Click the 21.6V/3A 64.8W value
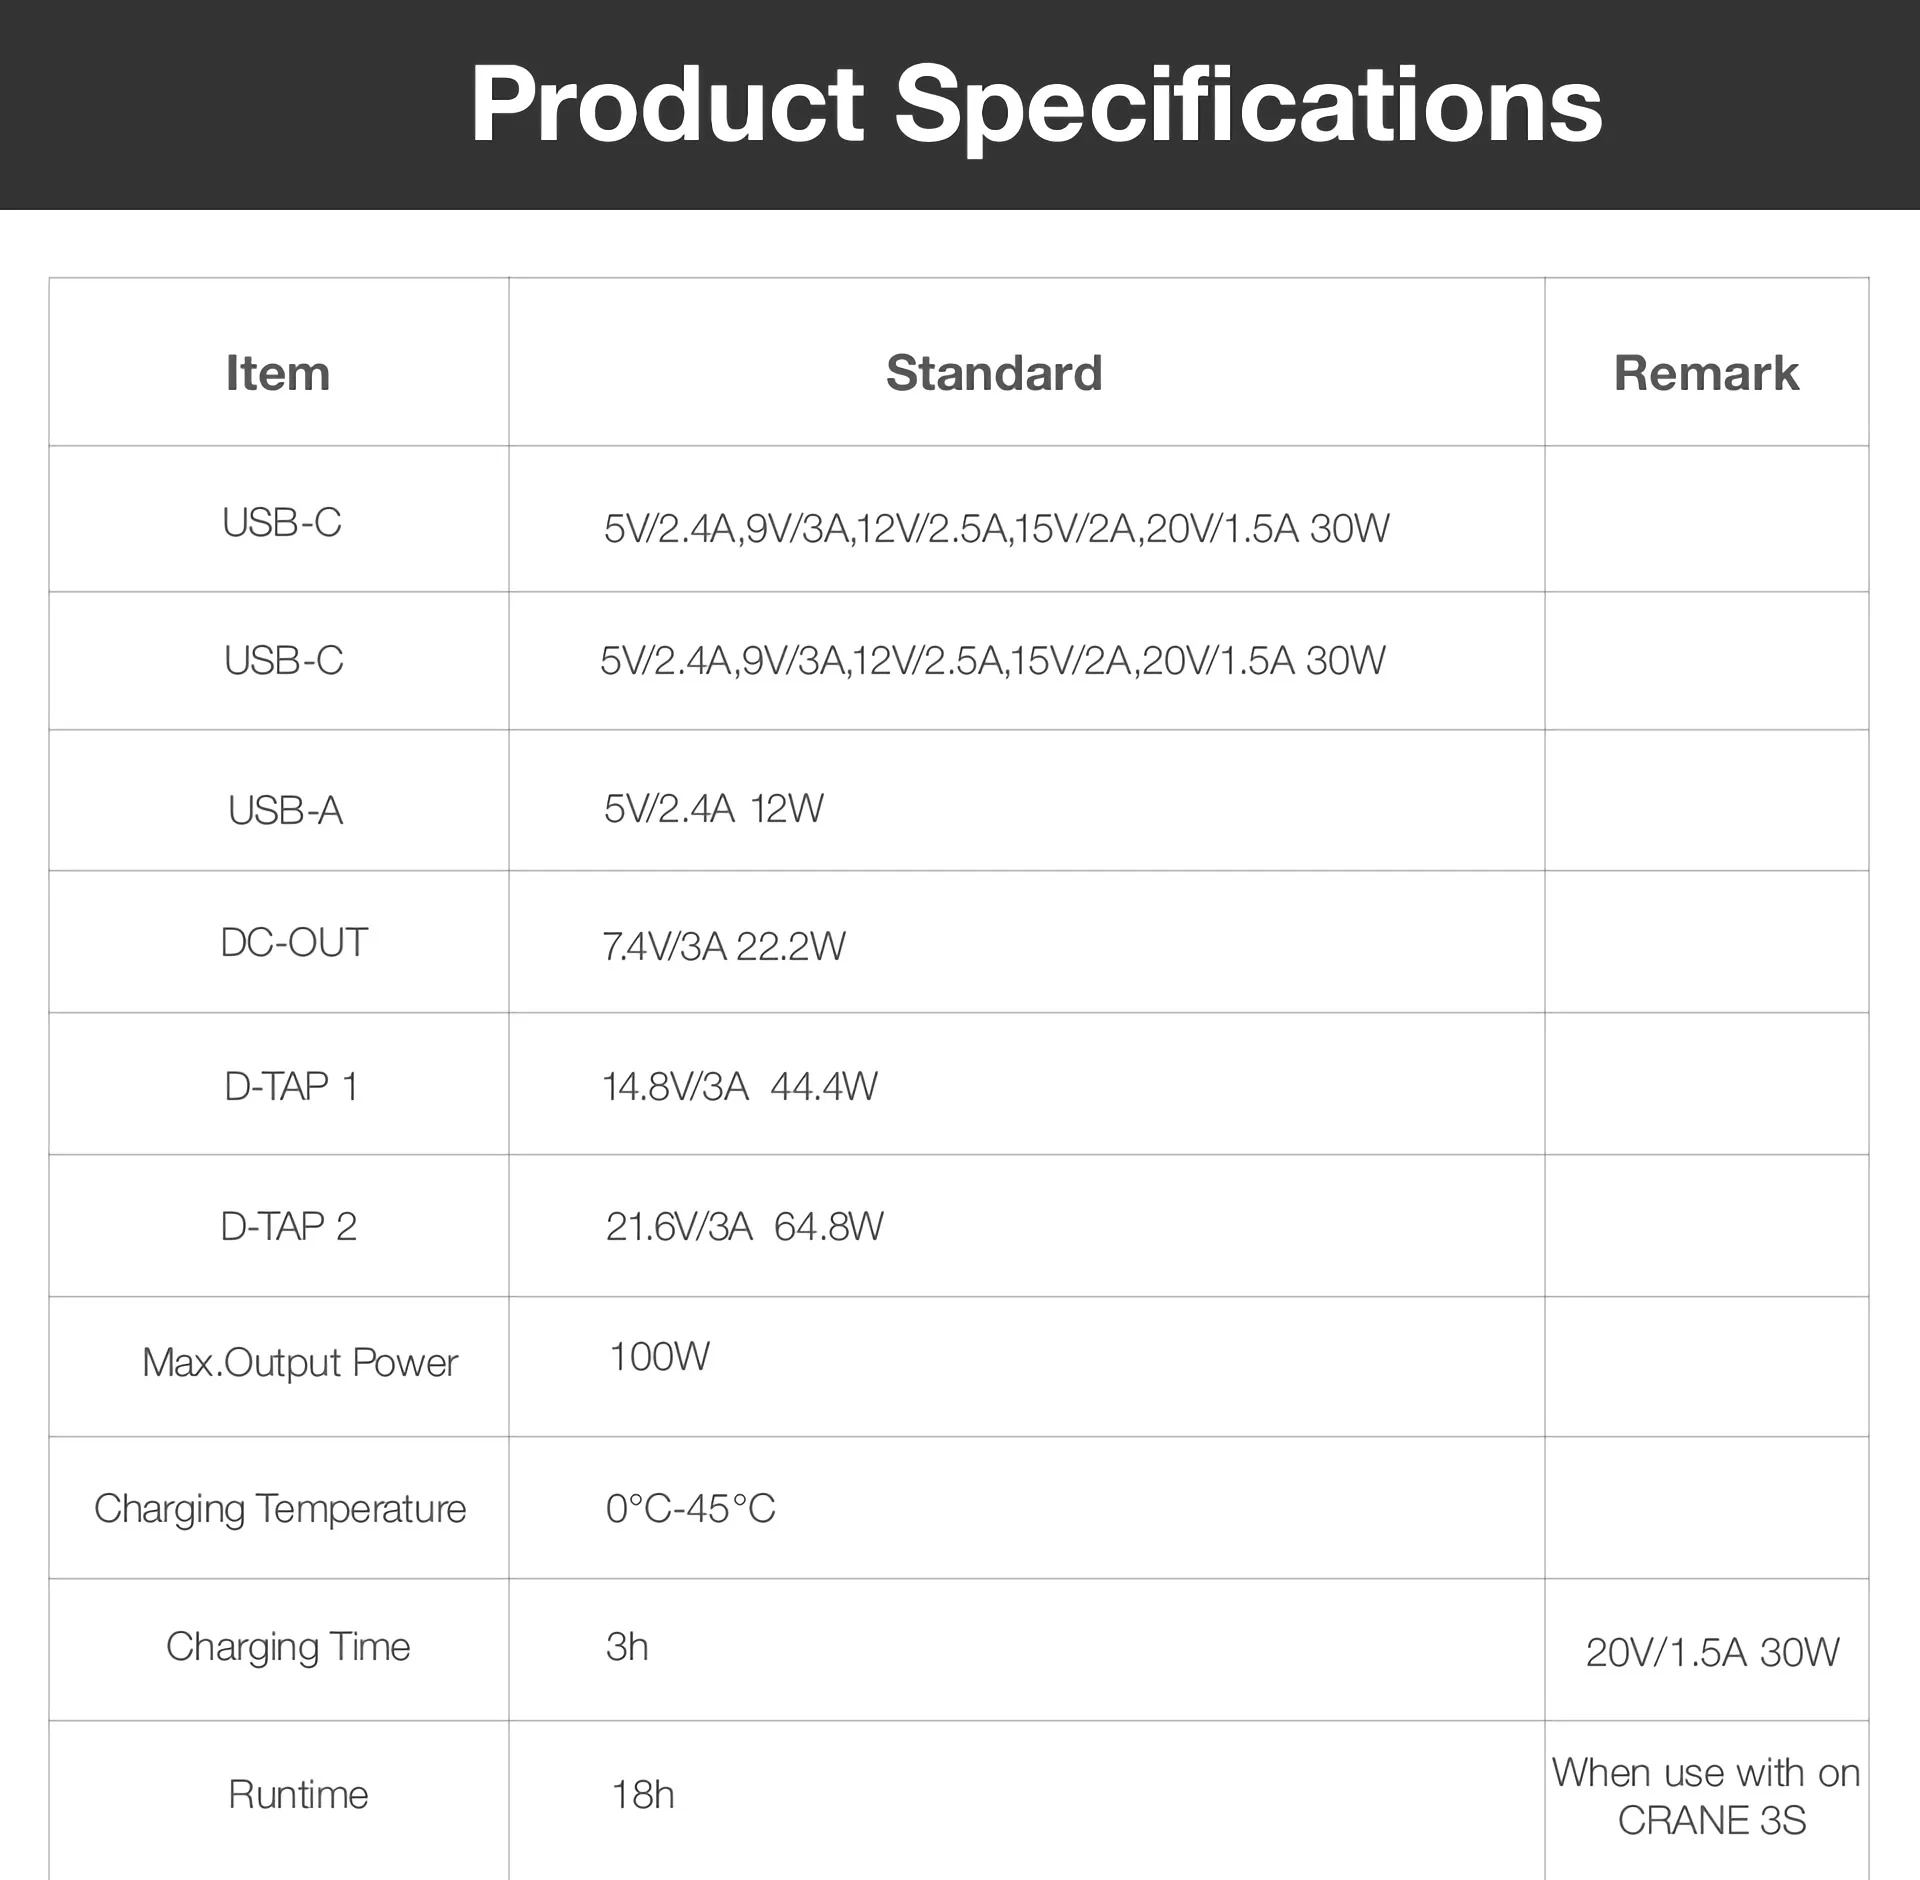Image resolution: width=1920 pixels, height=1880 pixels. click(745, 1226)
